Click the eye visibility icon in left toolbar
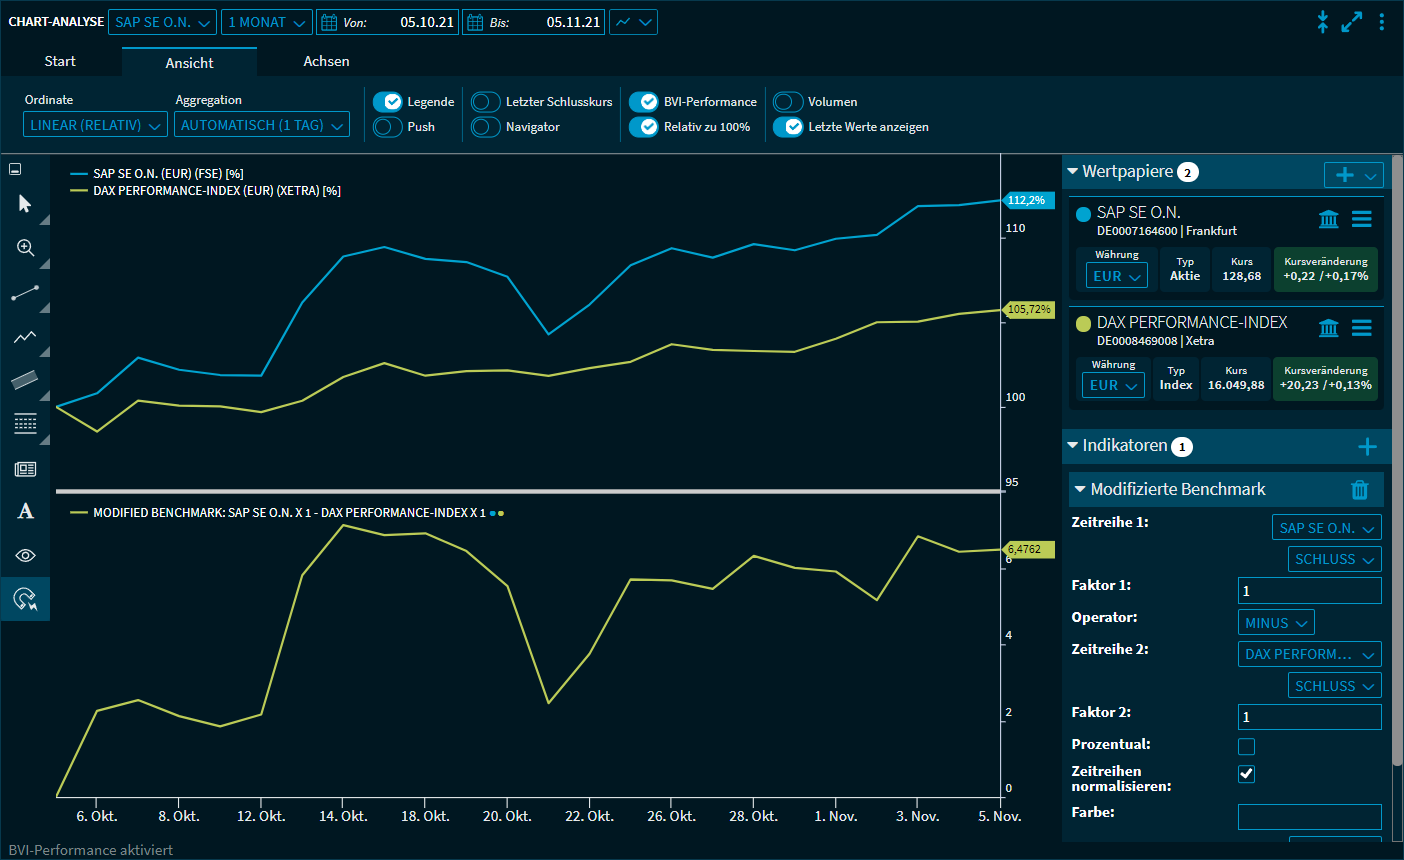Image resolution: width=1404 pixels, height=860 pixels. click(25, 555)
